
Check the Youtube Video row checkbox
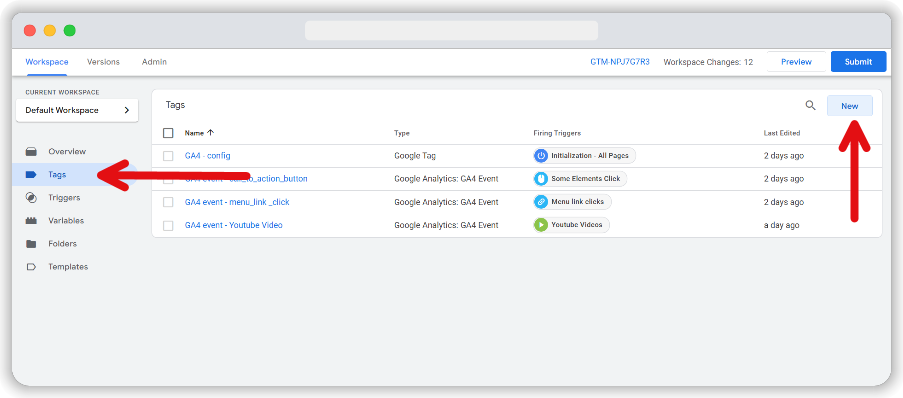click(168, 225)
